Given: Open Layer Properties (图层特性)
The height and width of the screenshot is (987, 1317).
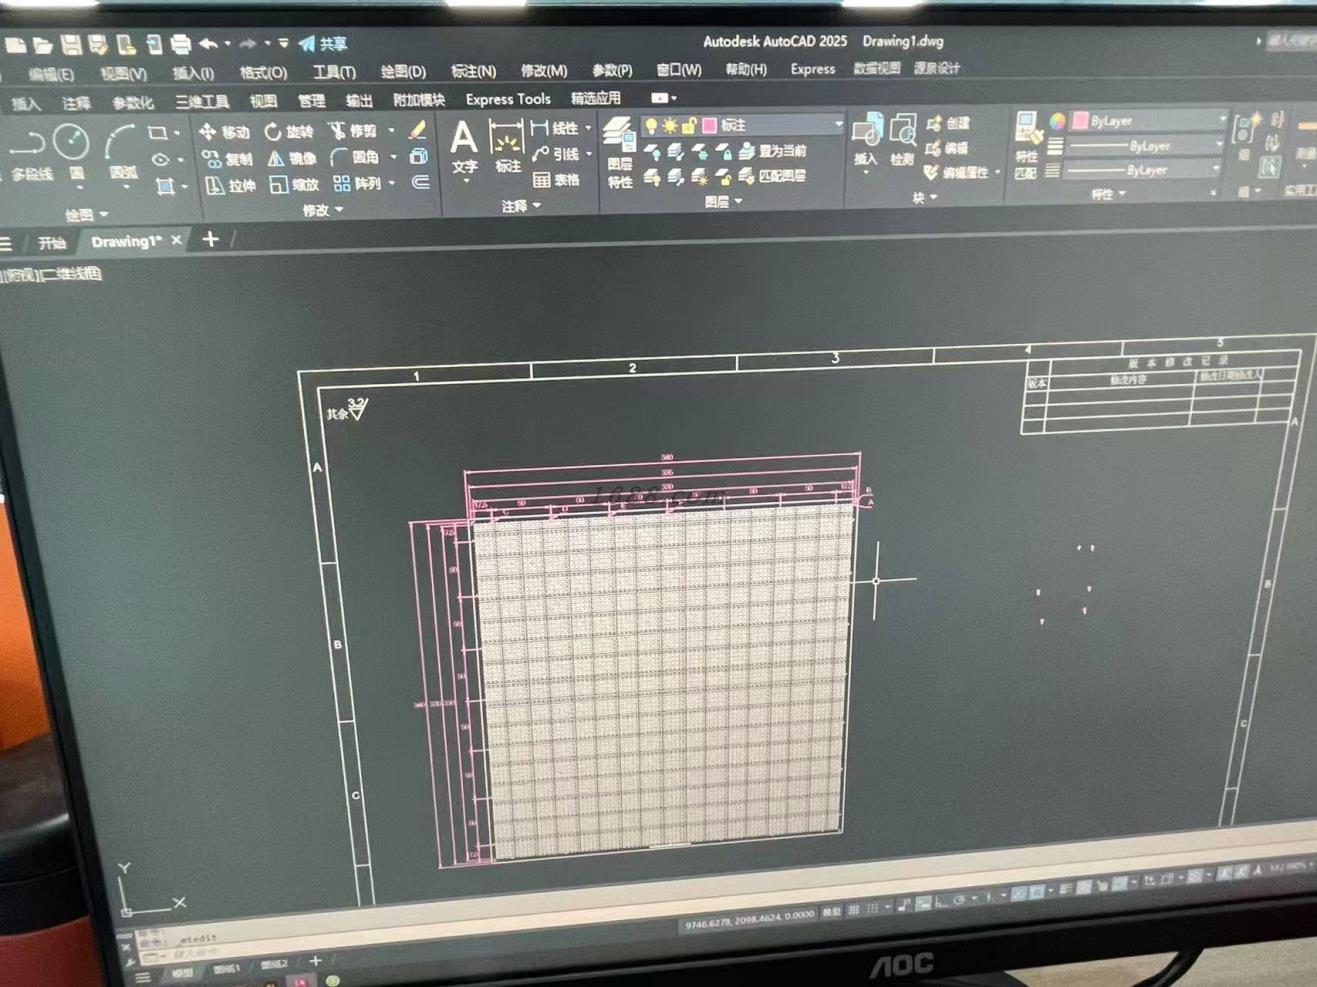Looking at the screenshot, I should (x=620, y=153).
